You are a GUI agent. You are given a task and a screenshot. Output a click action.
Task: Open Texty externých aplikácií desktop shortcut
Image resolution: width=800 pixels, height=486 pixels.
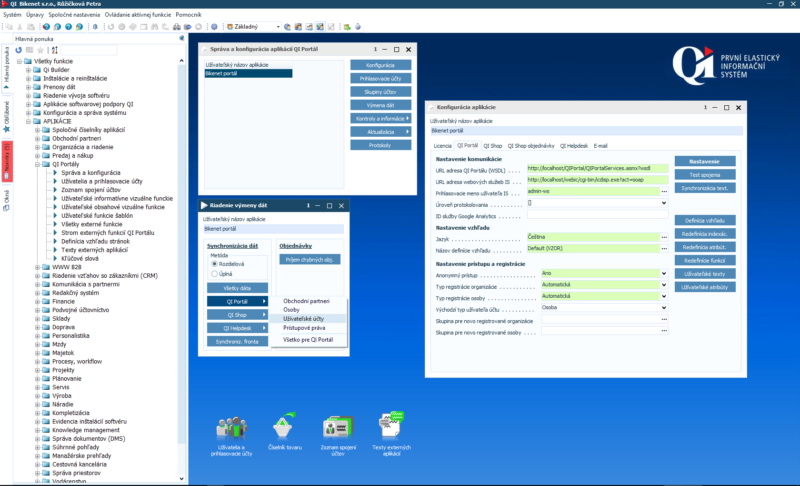391,433
